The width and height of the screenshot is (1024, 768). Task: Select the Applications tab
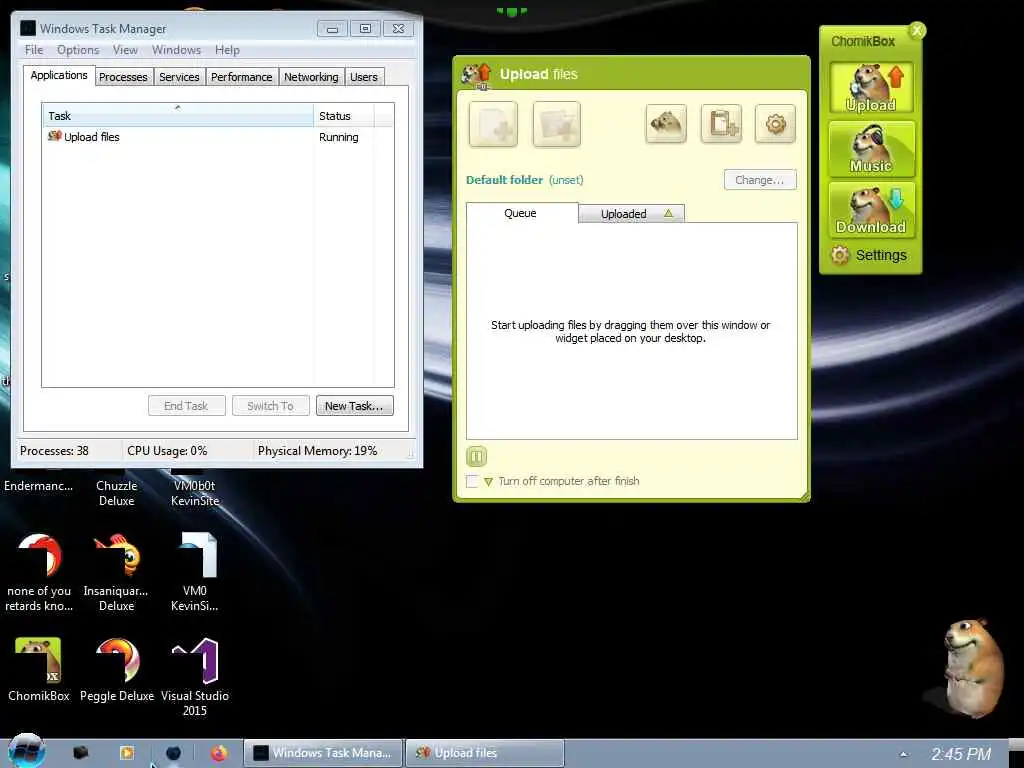pos(59,75)
